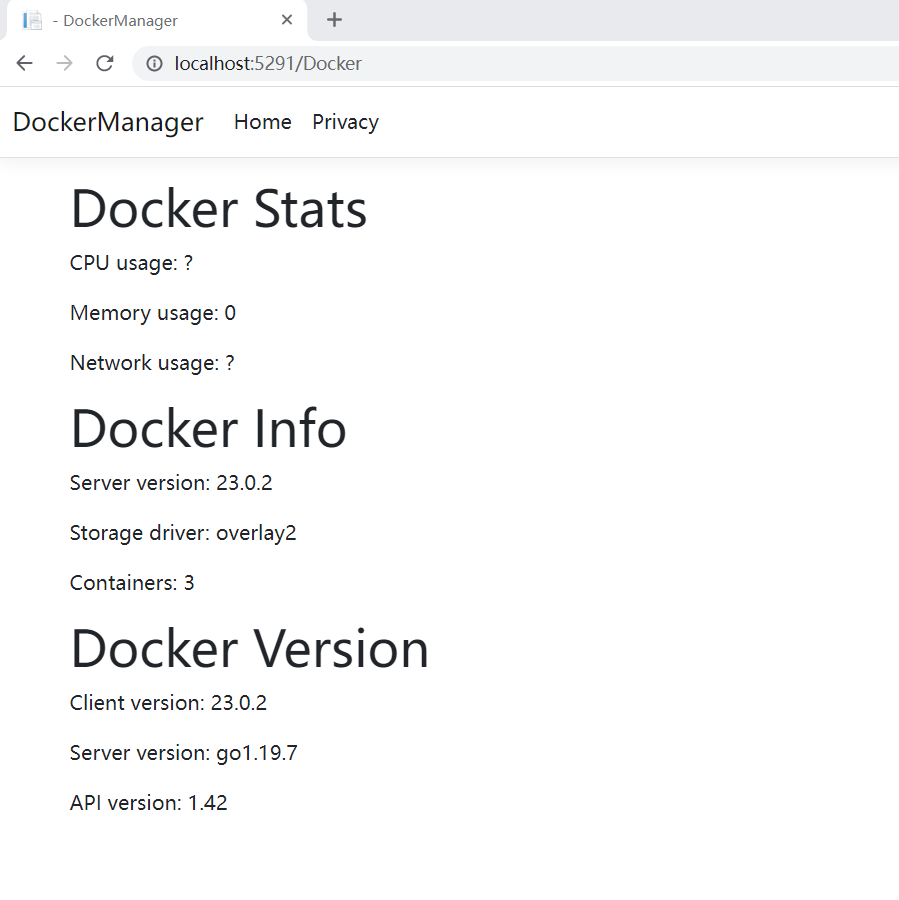Click the Docker Info heading
899x900 pixels.
point(208,429)
